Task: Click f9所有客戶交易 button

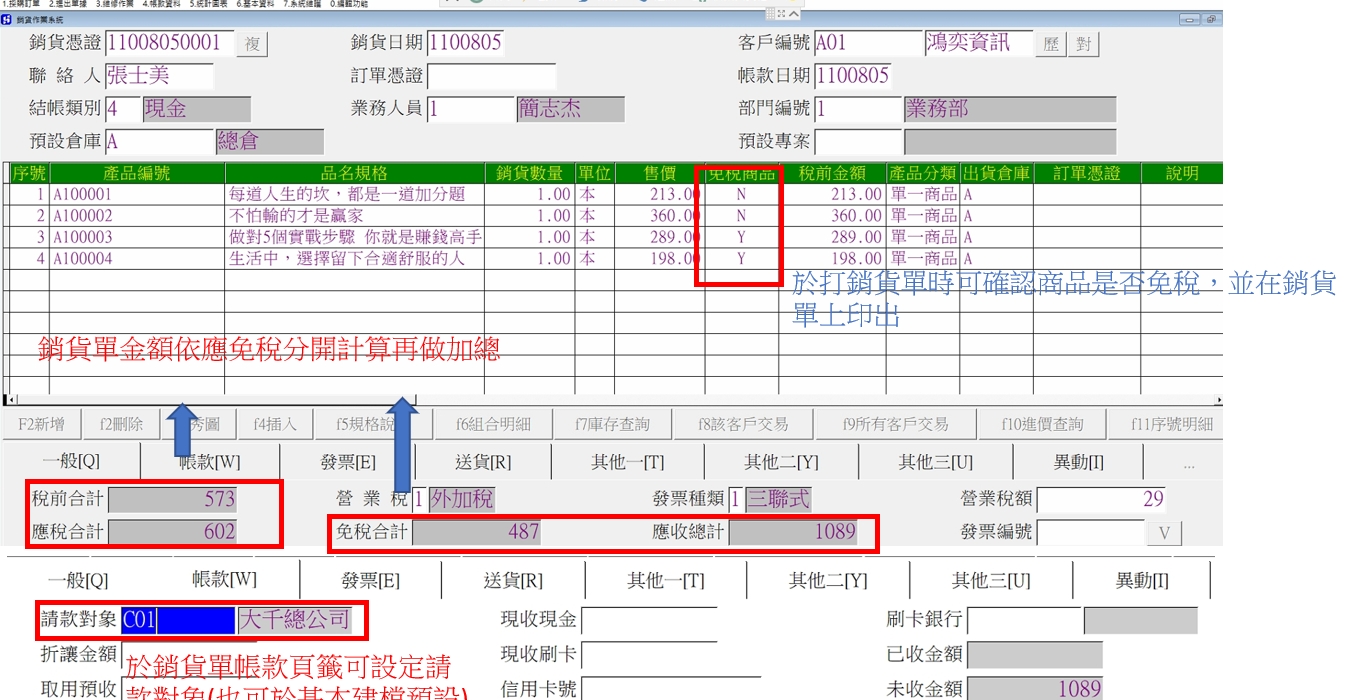Action: [895, 424]
